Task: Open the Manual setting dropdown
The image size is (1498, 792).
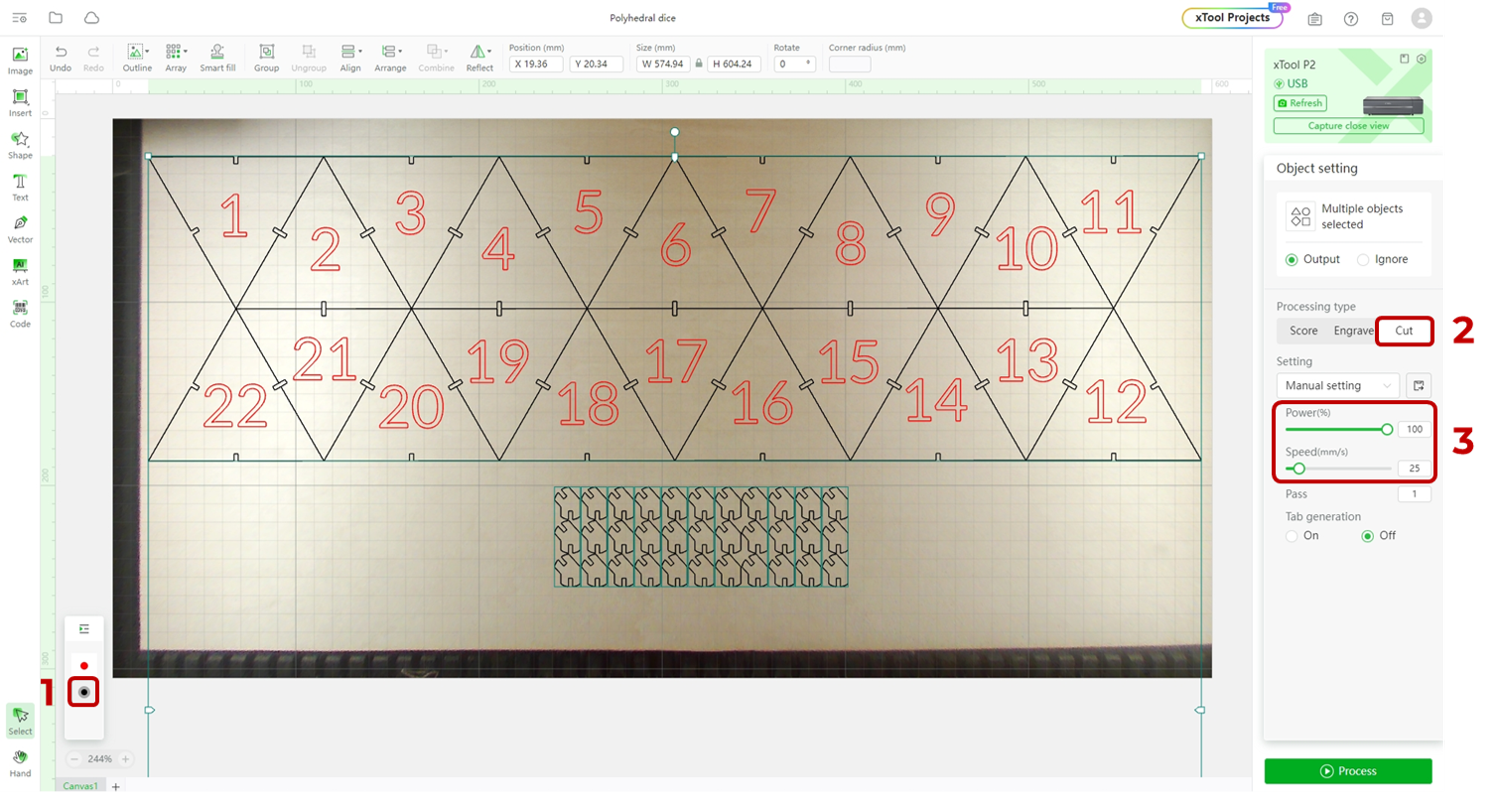Action: click(1337, 385)
